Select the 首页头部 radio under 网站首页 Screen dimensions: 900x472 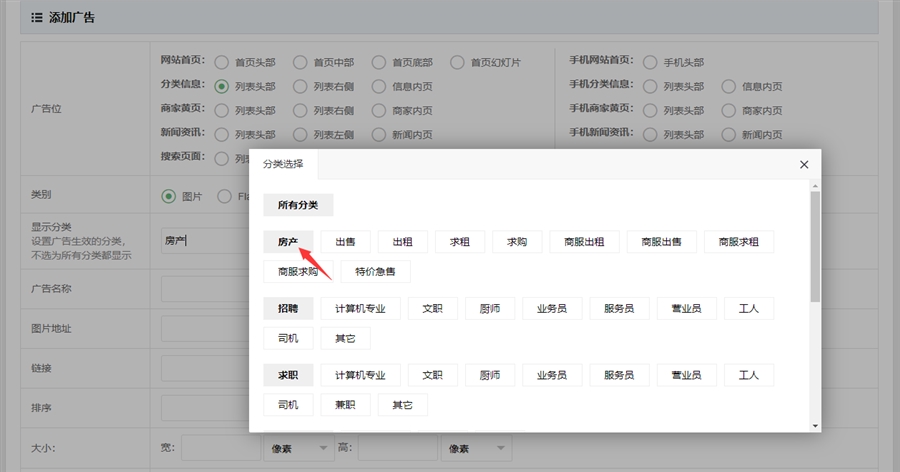[221, 62]
